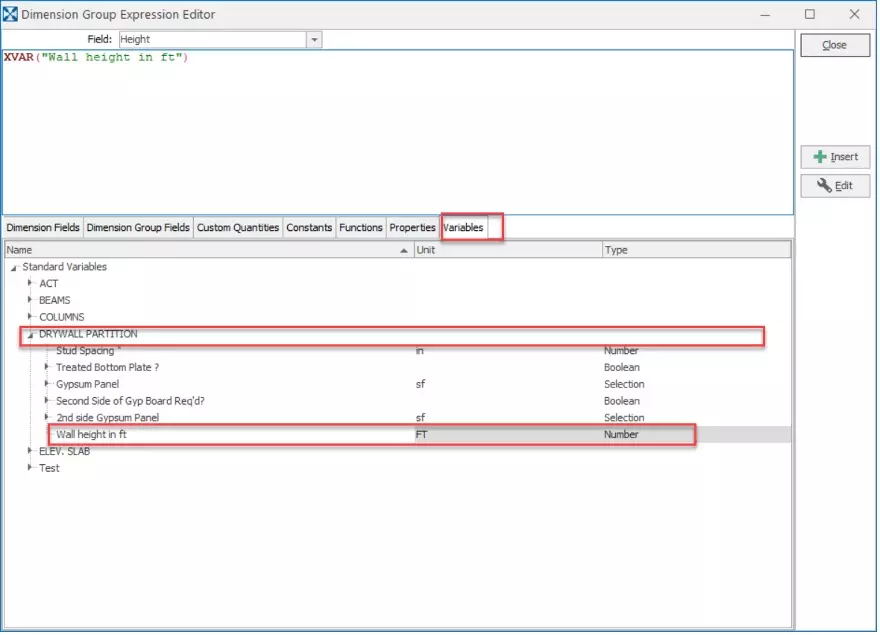Sort by the Name column header
The image size is (880, 635).
(209, 250)
